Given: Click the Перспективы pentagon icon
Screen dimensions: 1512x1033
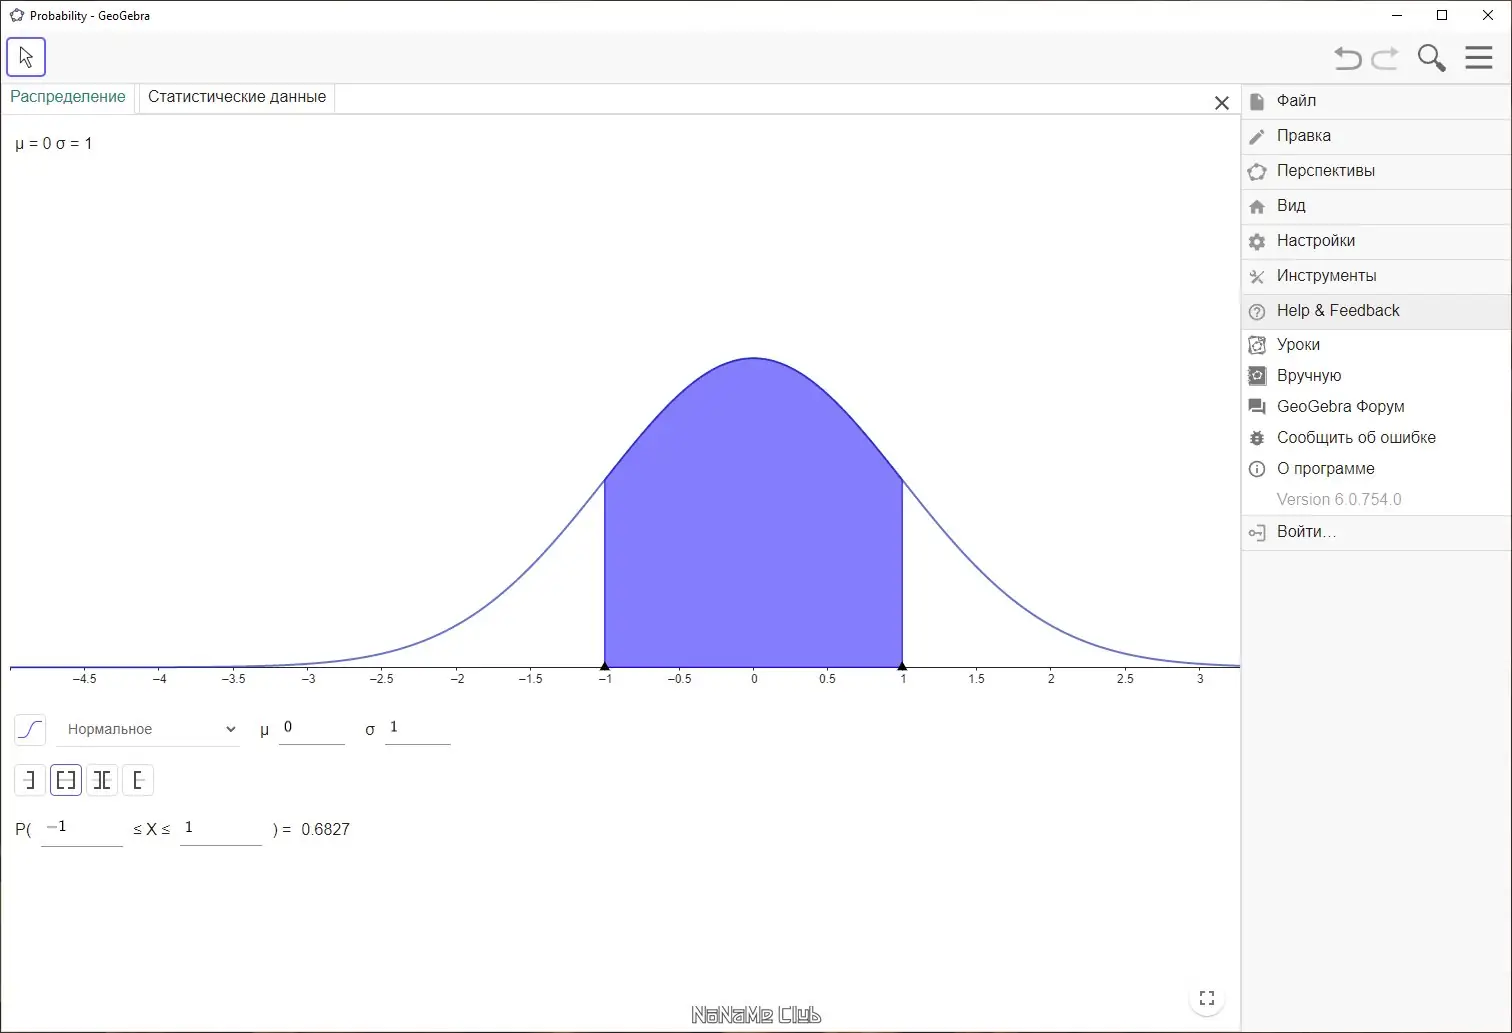Looking at the screenshot, I should click(1257, 172).
